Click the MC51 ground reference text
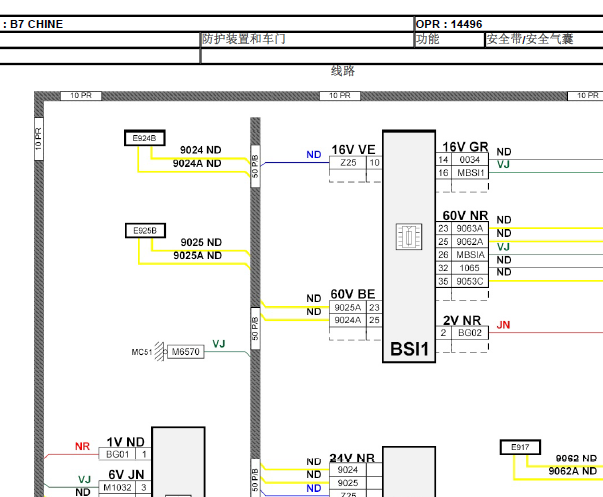This screenshot has height=497, width=603. coord(142,352)
